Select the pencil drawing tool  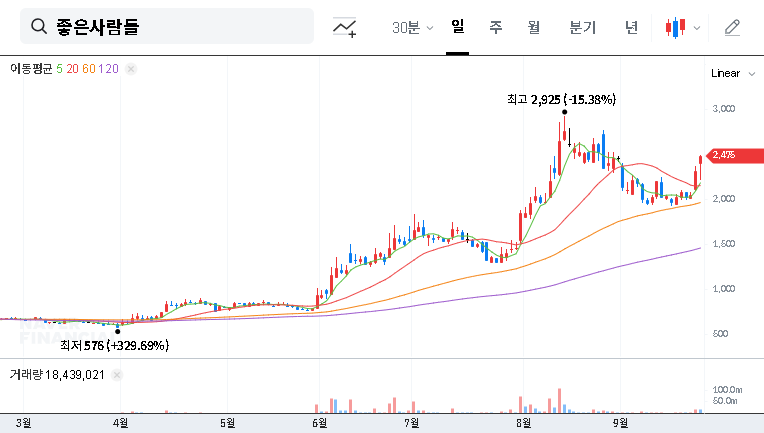pyautogui.click(x=732, y=28)
